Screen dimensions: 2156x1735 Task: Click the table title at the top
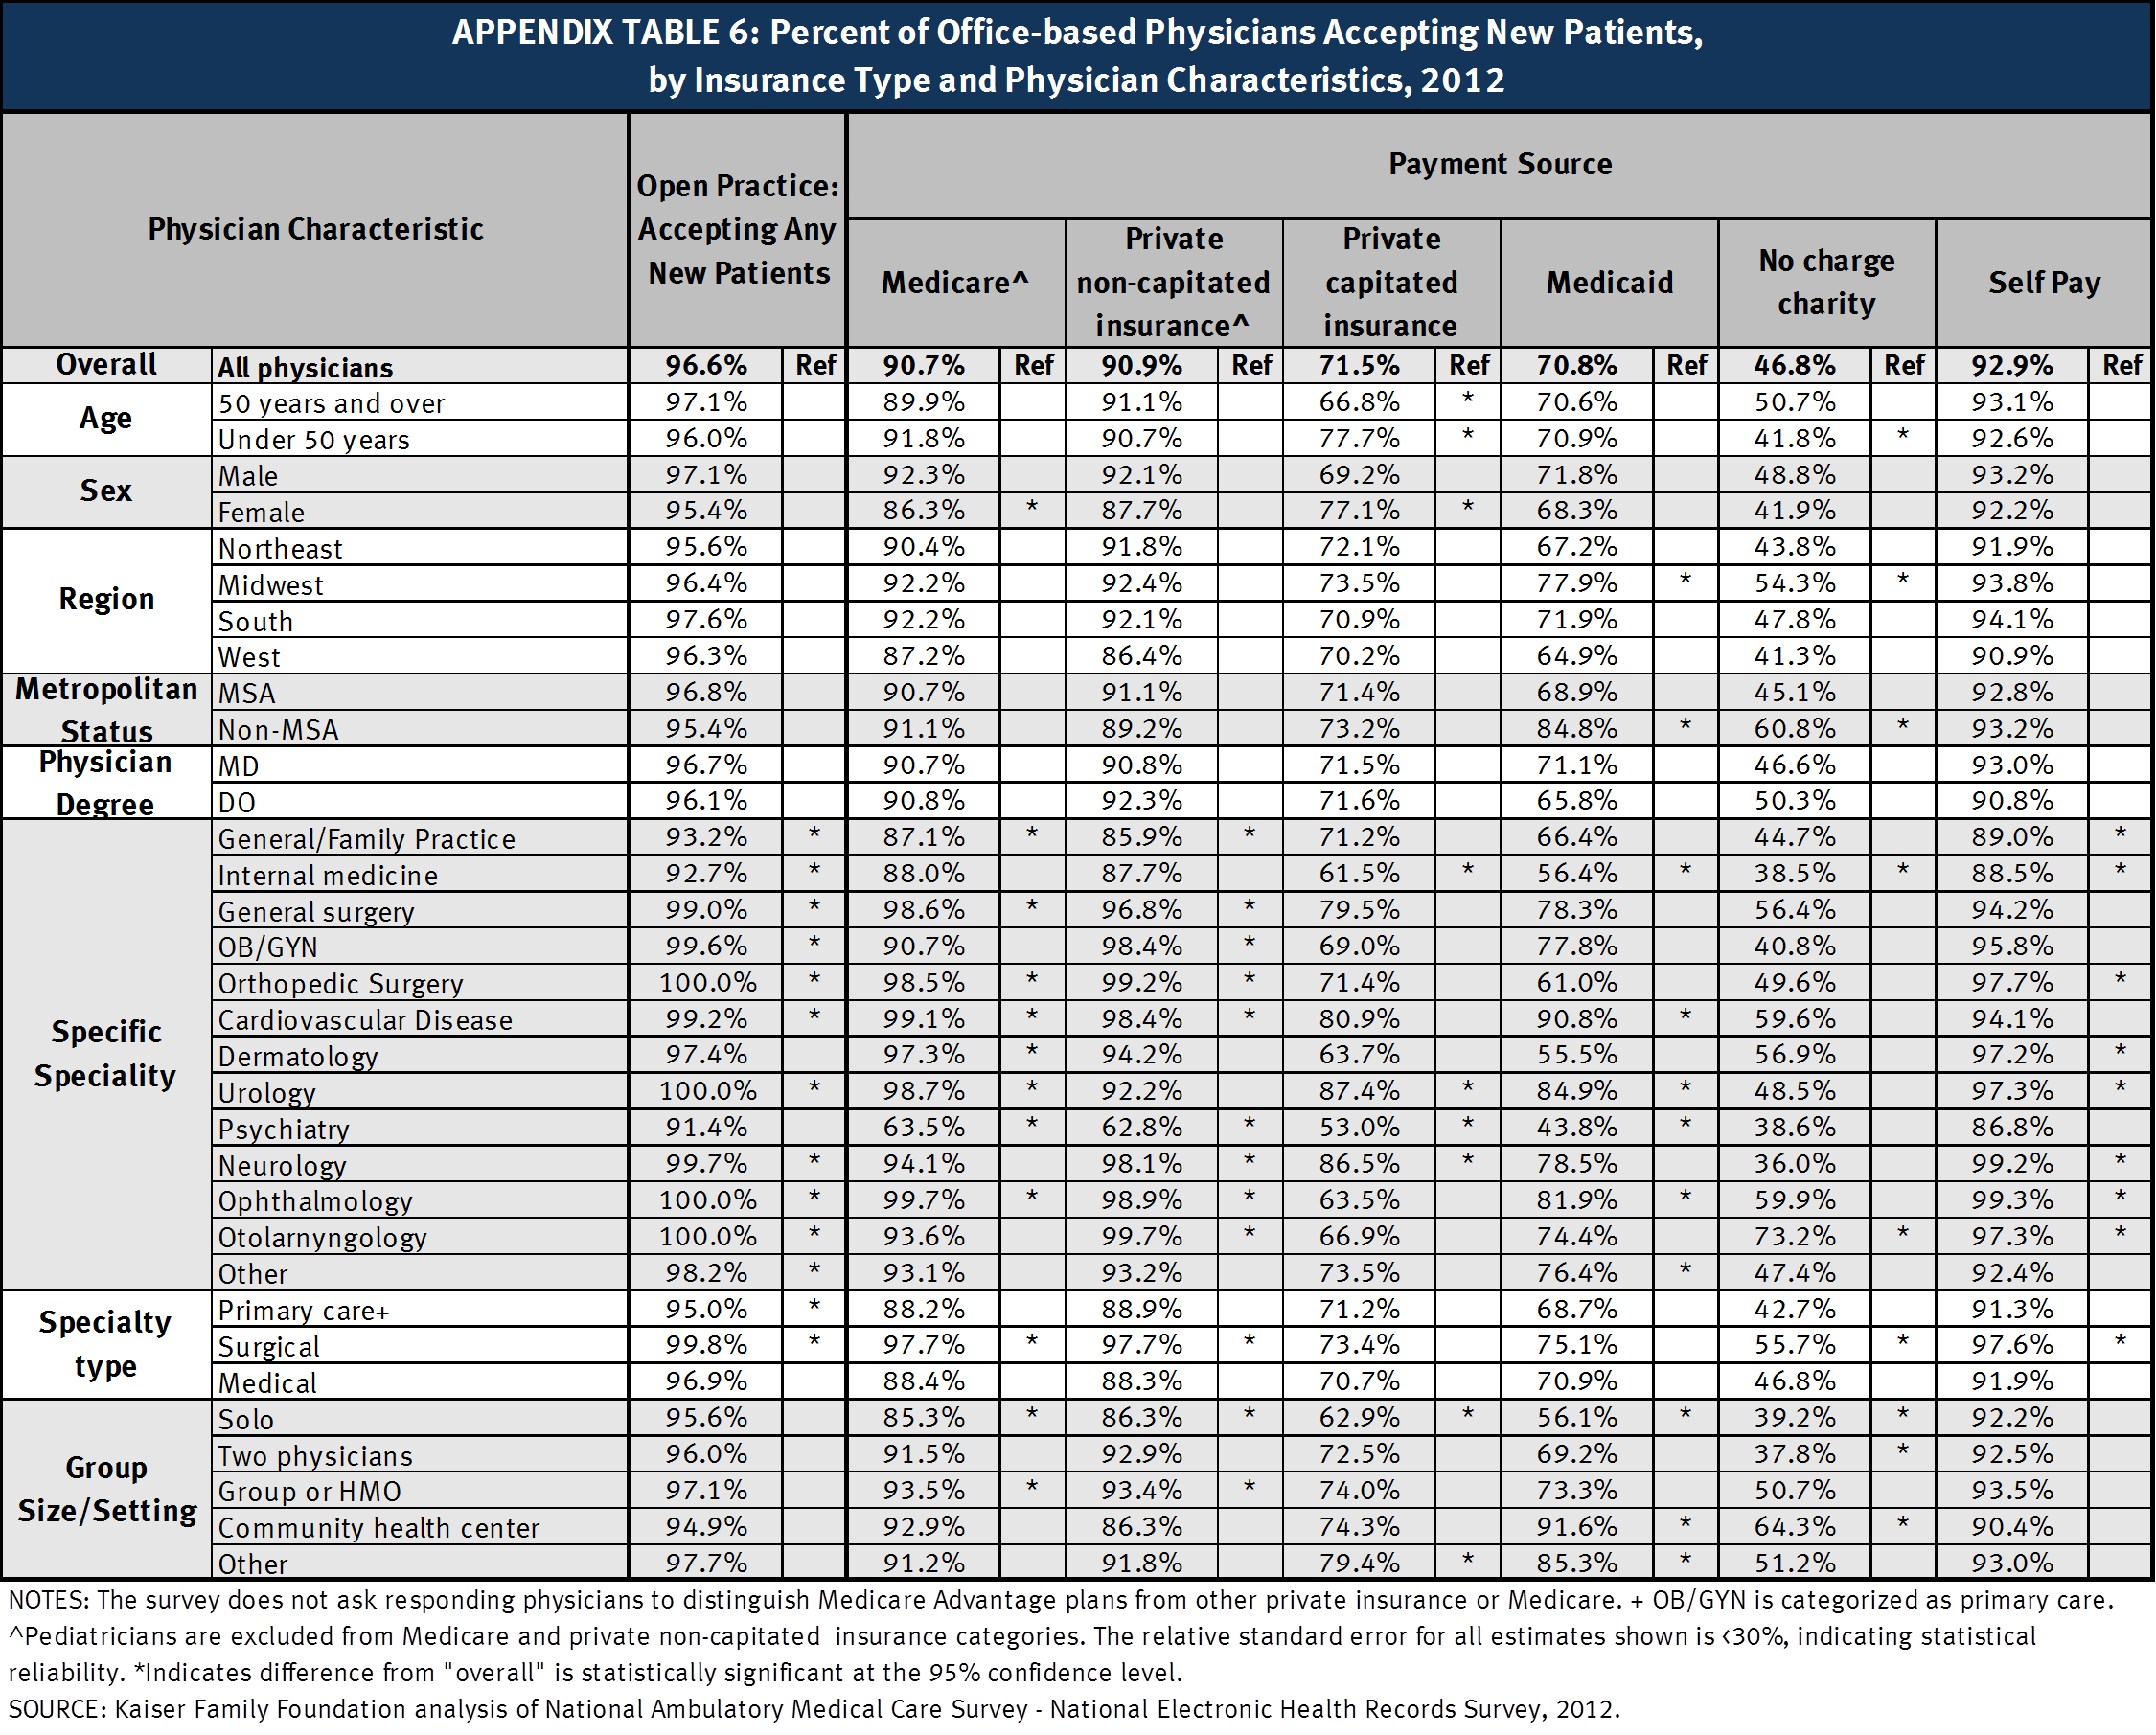pos(1076,55)
